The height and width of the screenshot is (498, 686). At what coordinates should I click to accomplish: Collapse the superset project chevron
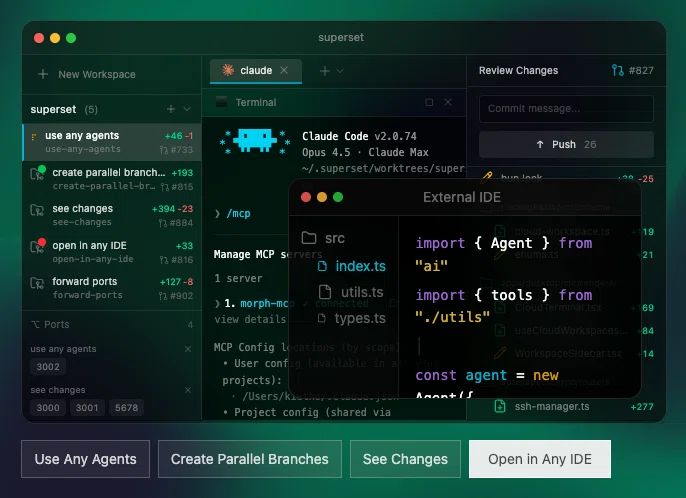187,109
